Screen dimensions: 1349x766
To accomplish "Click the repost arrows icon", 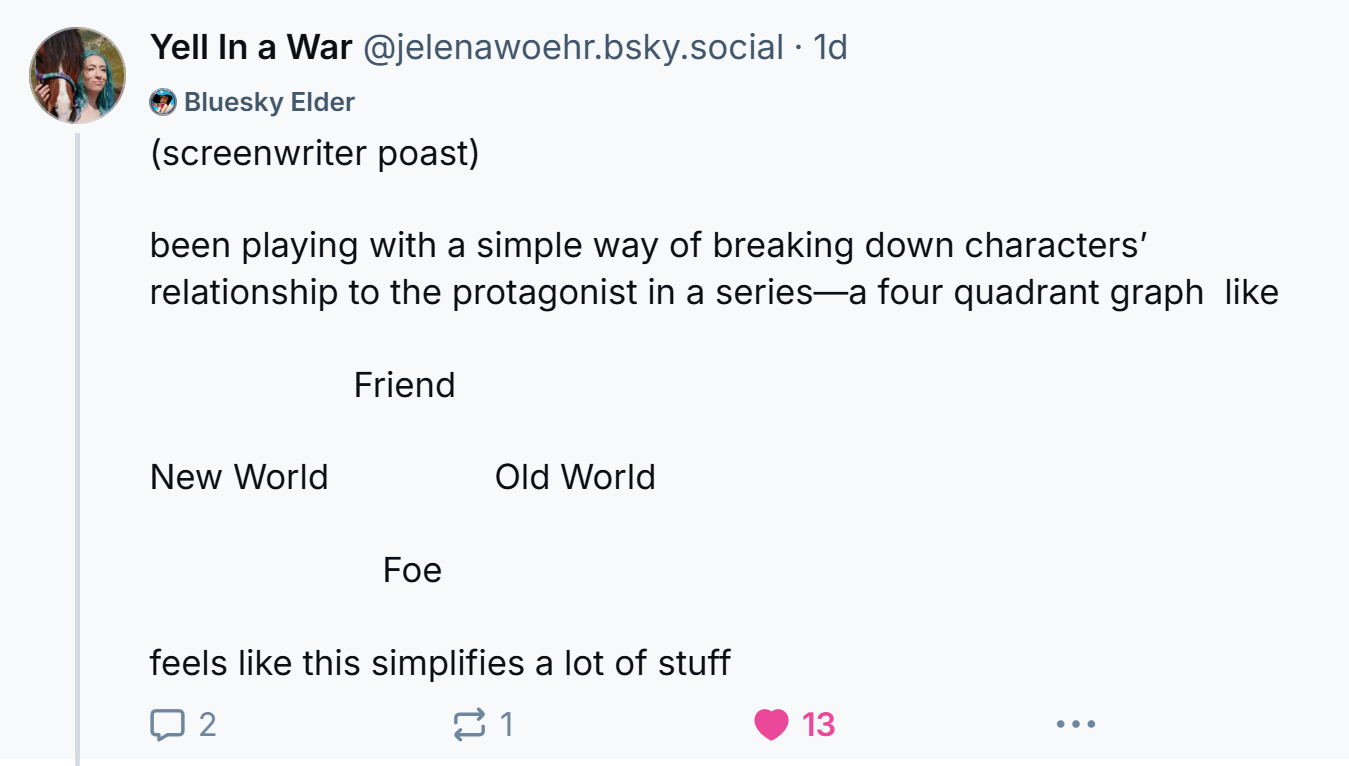I will click(x=469, y=724).
